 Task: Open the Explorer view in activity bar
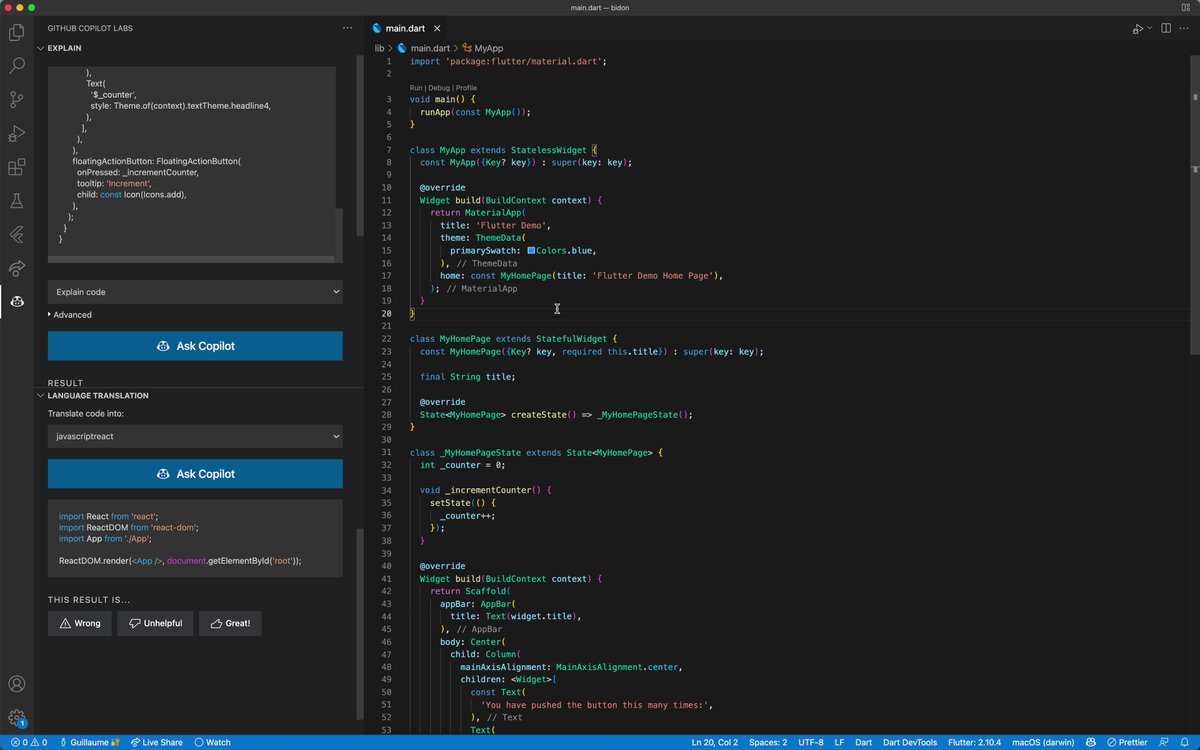tap(17, 33)
